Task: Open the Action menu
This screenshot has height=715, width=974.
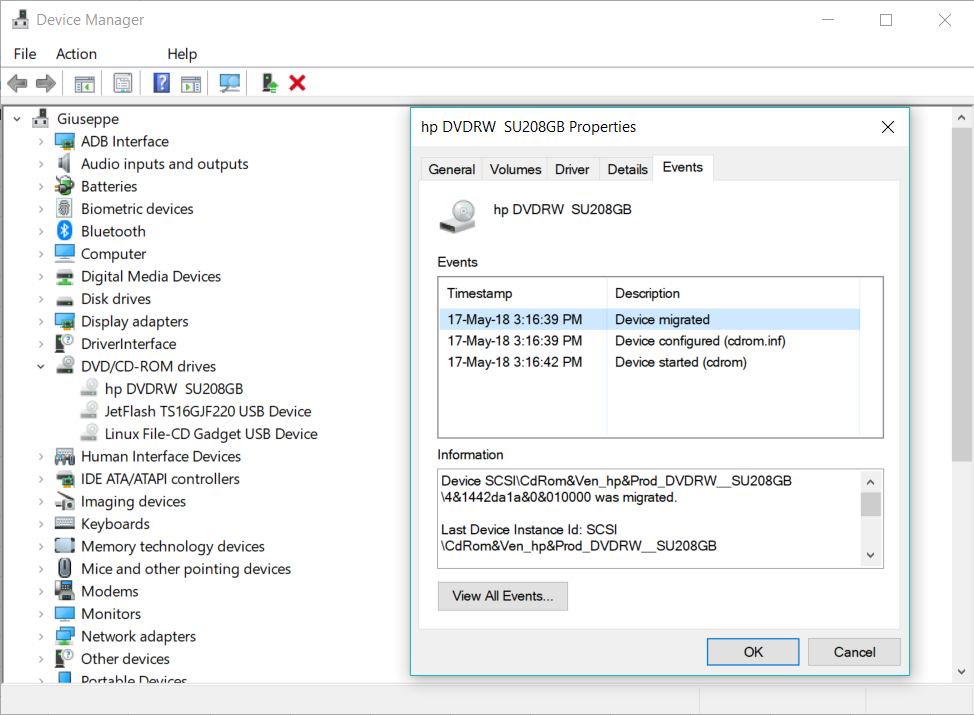Action: coord(76,53)
